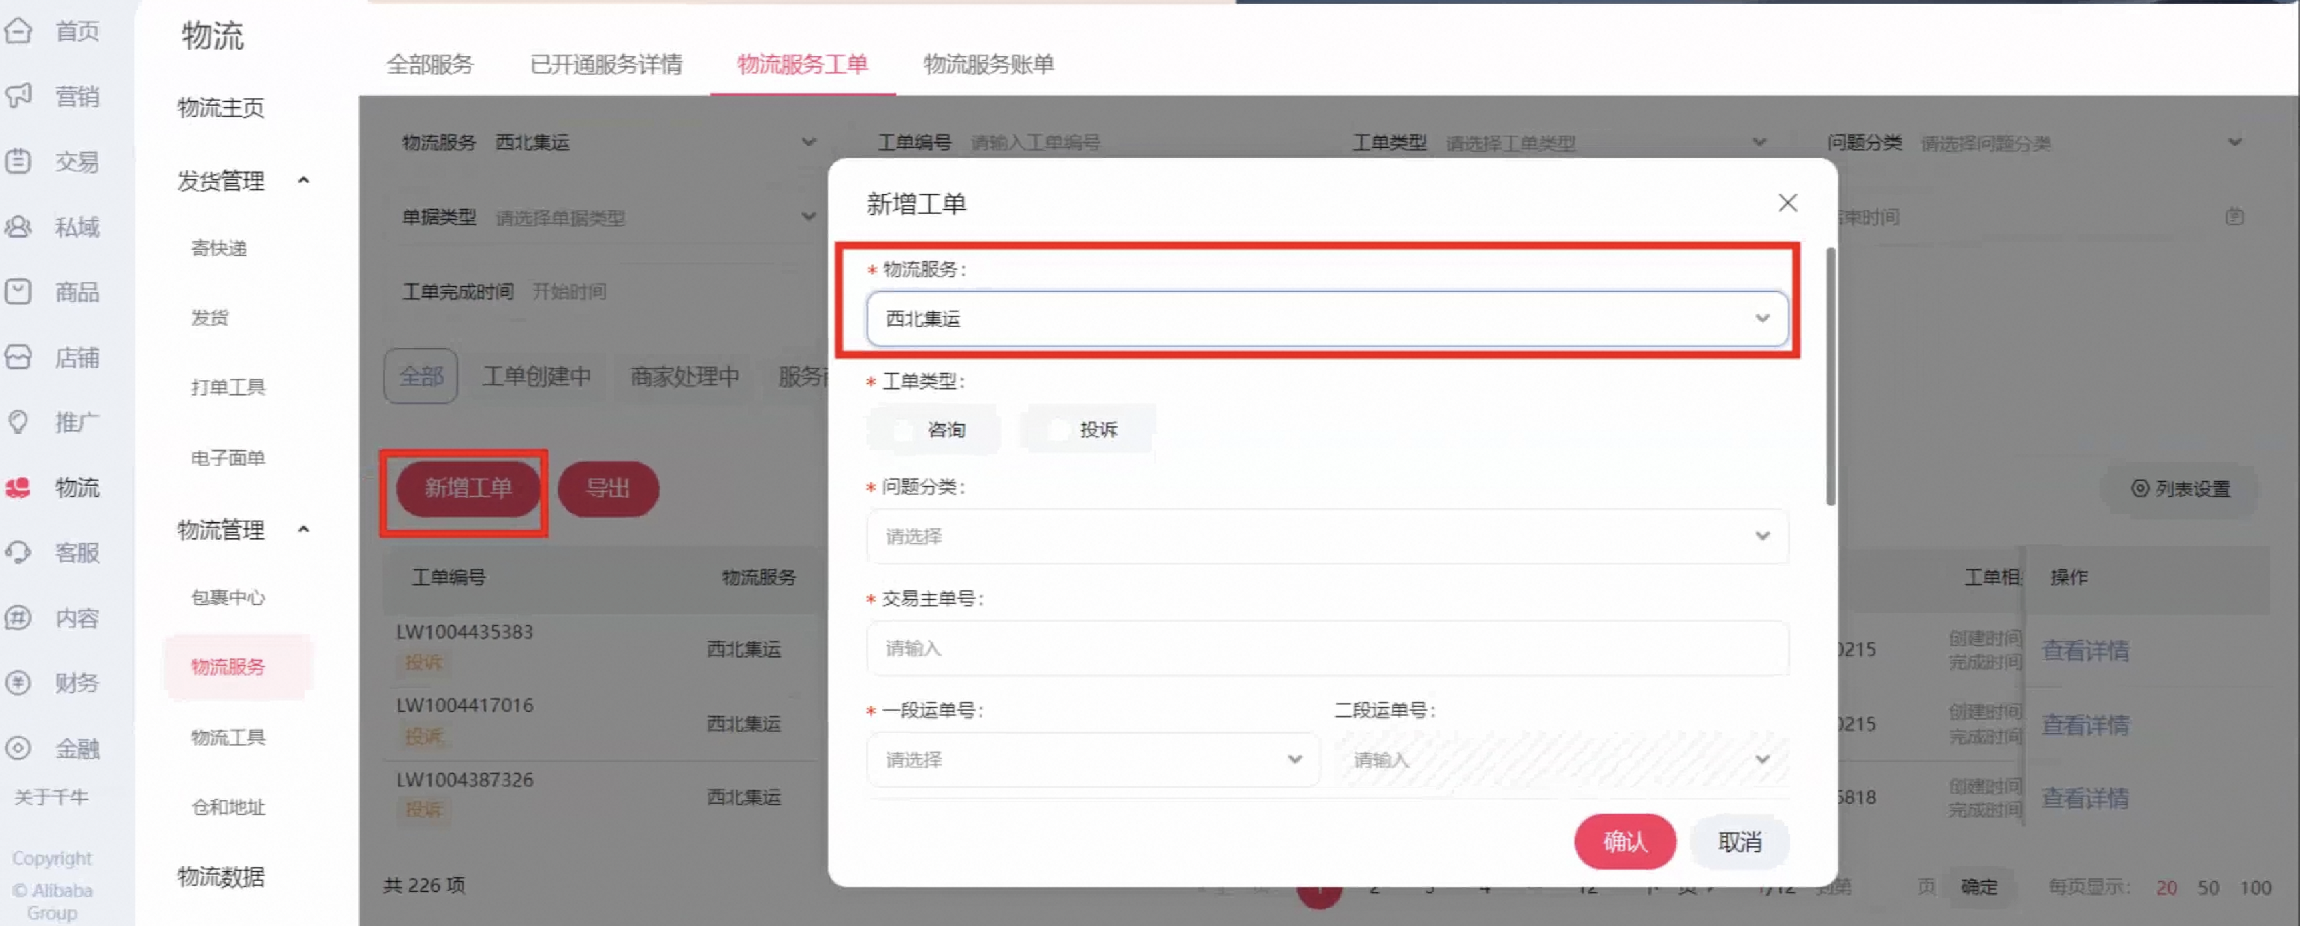The height and width of the screenshot is (926, 2300).
Task: Open 寄快递 in side menu
Action: point(219,248)
